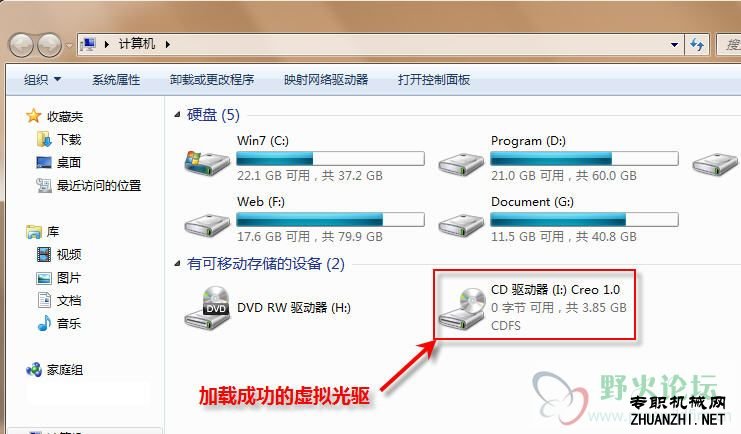Collapse the 有可移动存储的设备 (2) group
The height and width of the screenshot is (434, 741).
[x=177, y=264]
